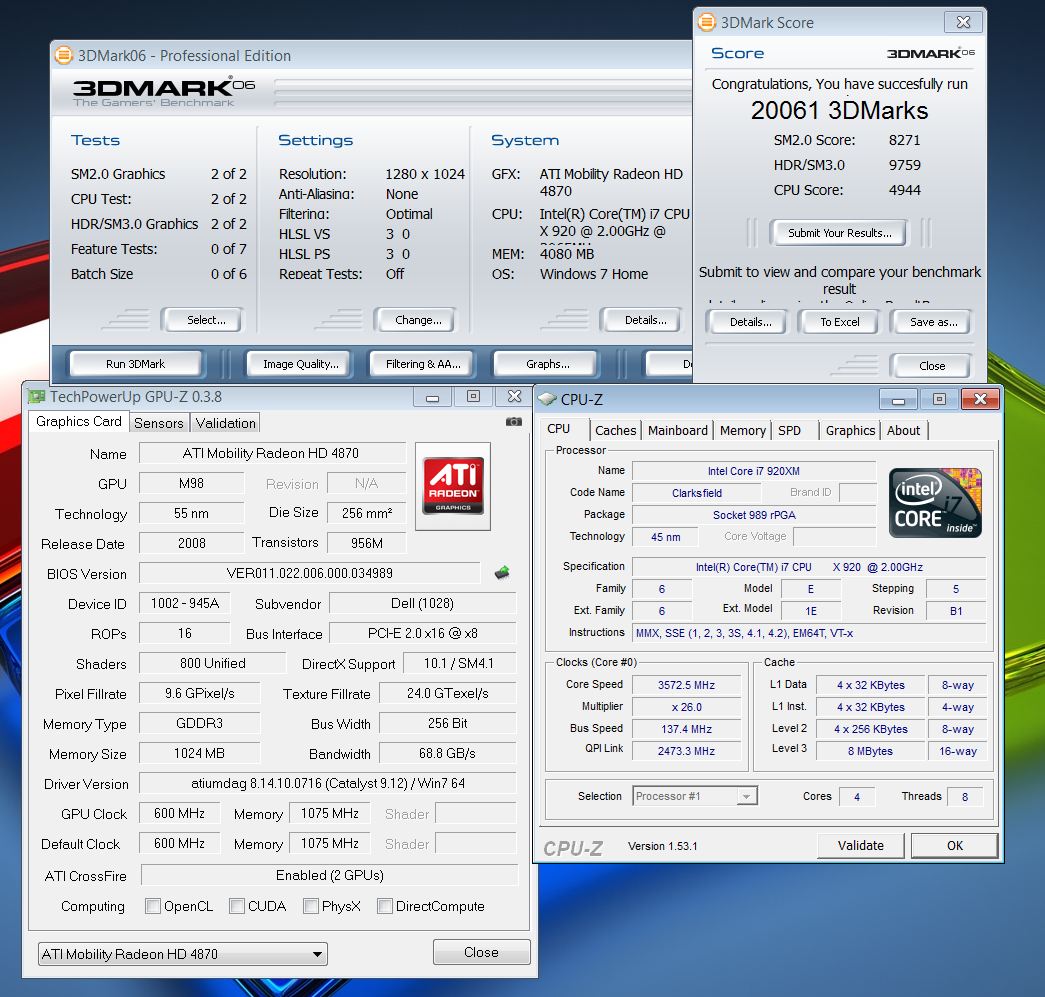Screen dimensions: 1045x997
Task: Select the Graphics Card tab in GPU-Z
Action: tap(79, 421)
